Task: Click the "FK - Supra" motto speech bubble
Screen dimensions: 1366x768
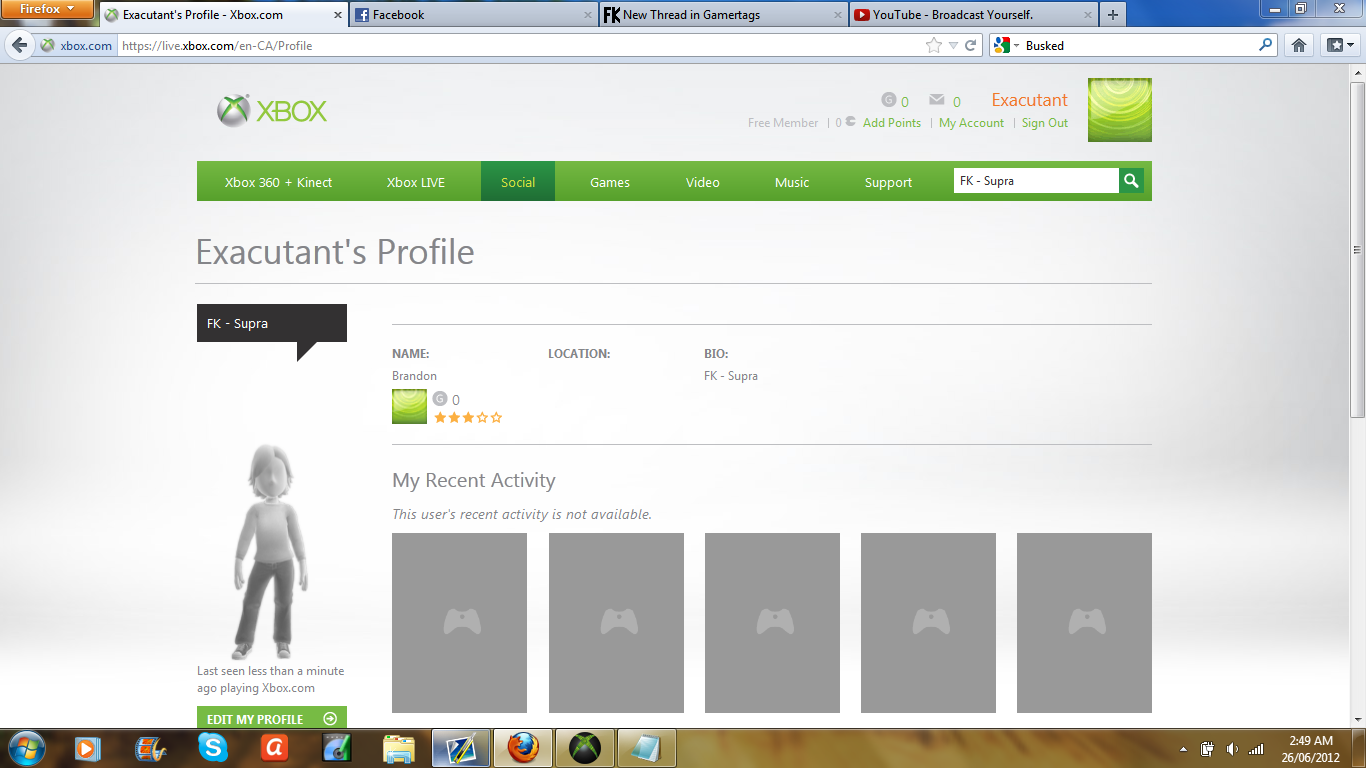Action: pyautogui.click(x=272, y=323)
